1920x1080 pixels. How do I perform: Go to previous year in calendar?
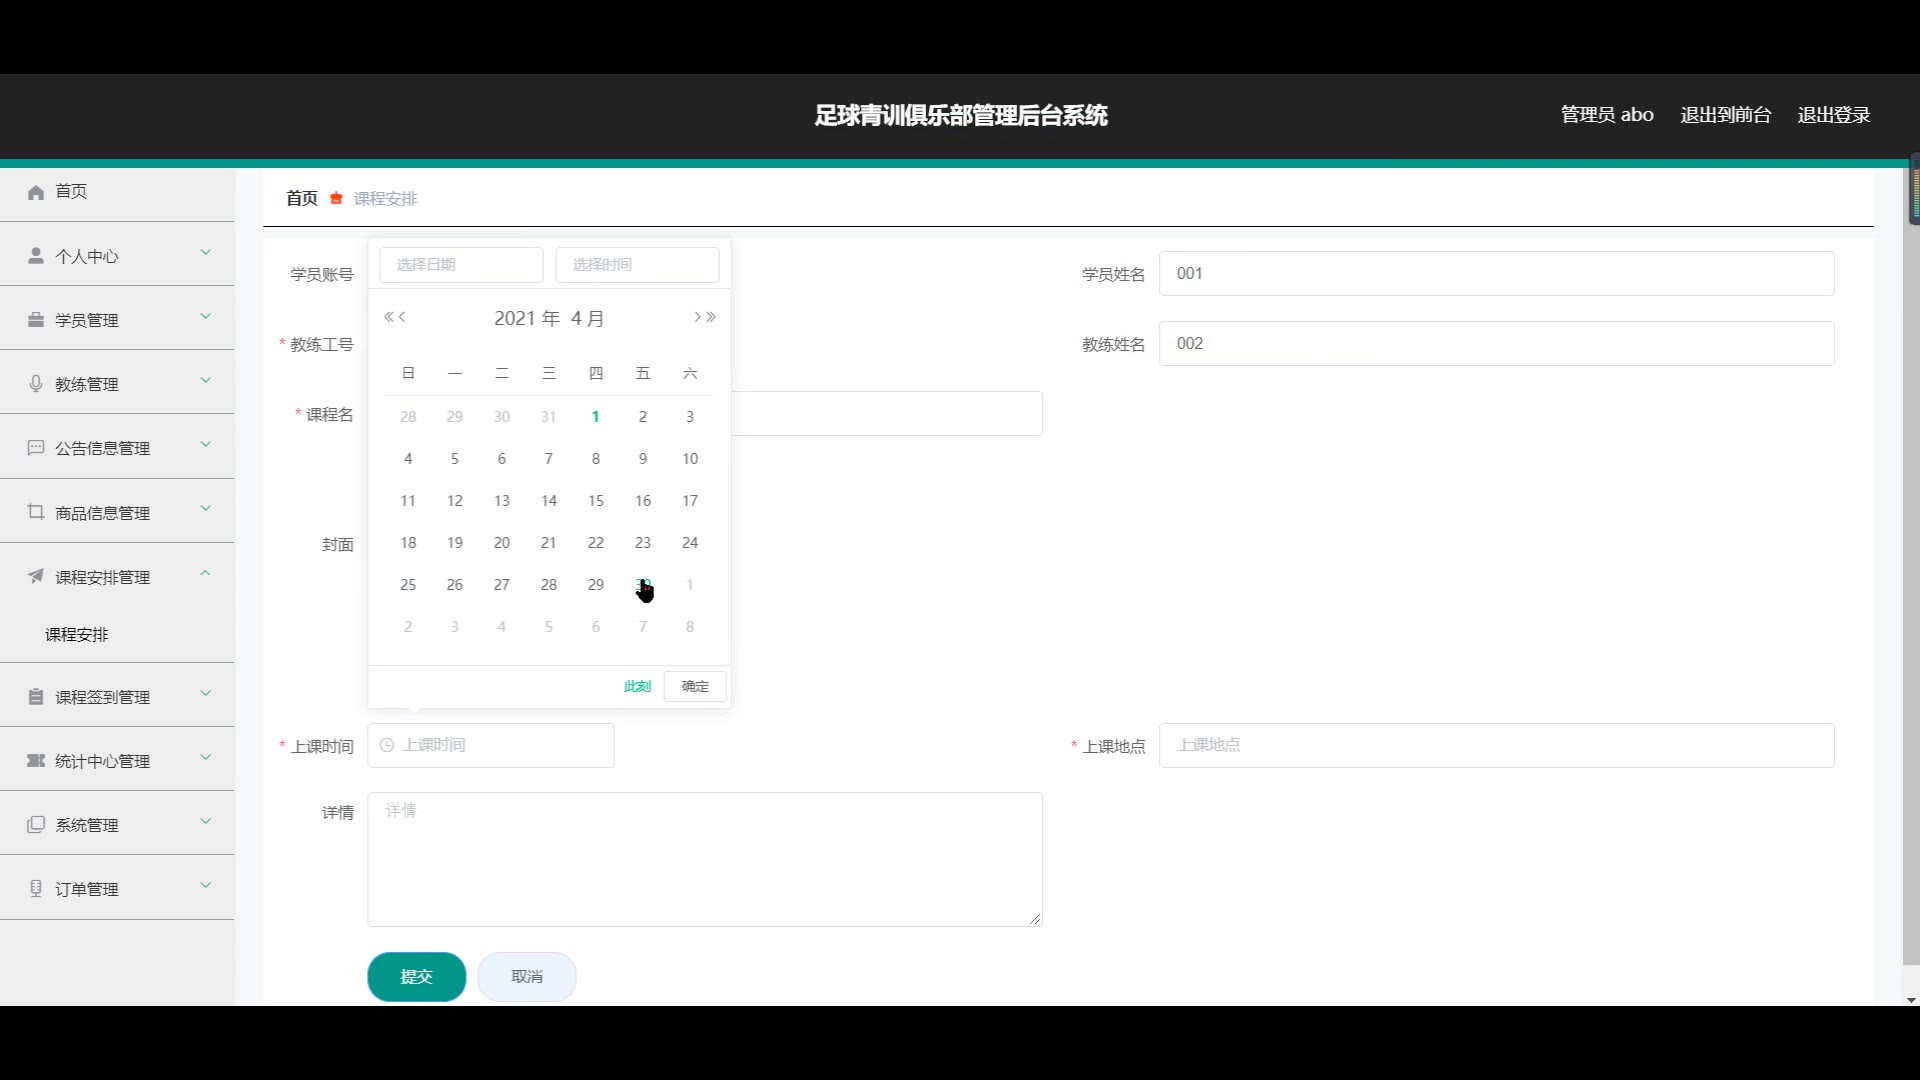[x=388, y=317]
